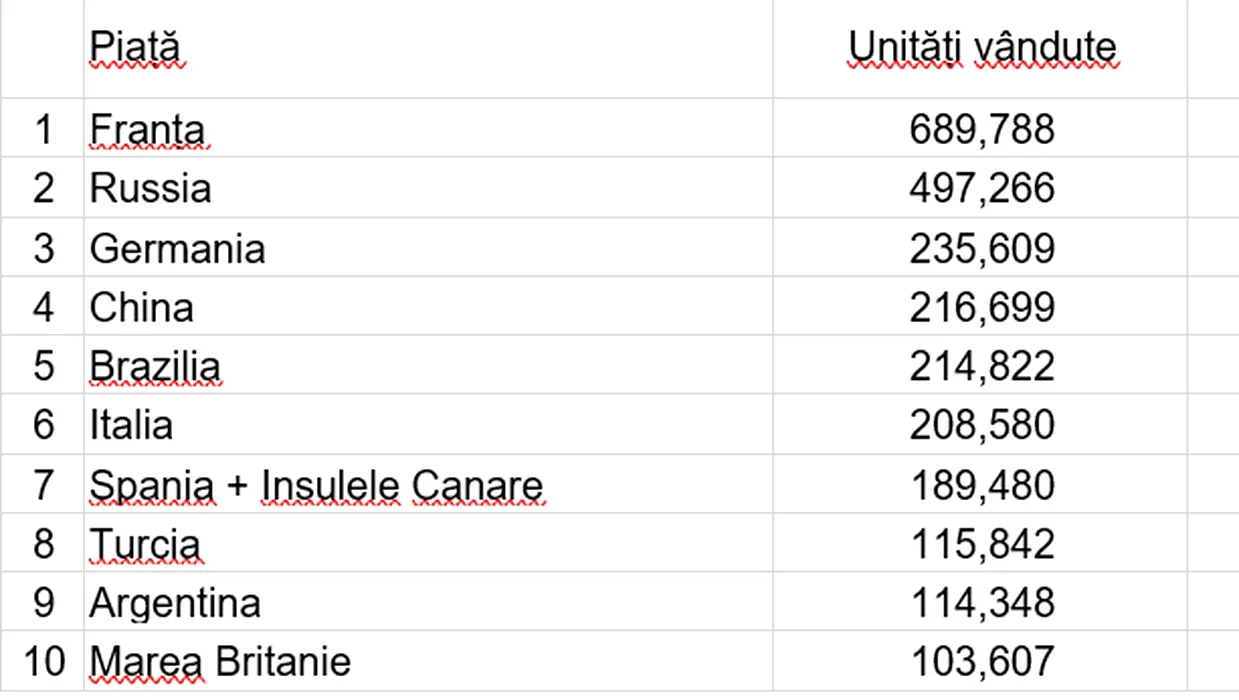This screenshot has width=1239, height=700.
Task: Click the value 689,788
Action: [980, 128]
